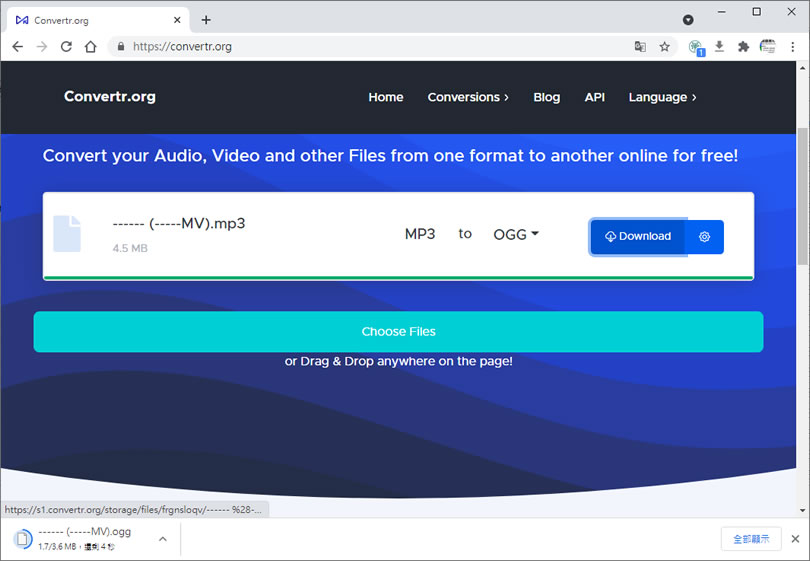
Task: Open the Extensions puzzle menu
Action: point(743,47)
